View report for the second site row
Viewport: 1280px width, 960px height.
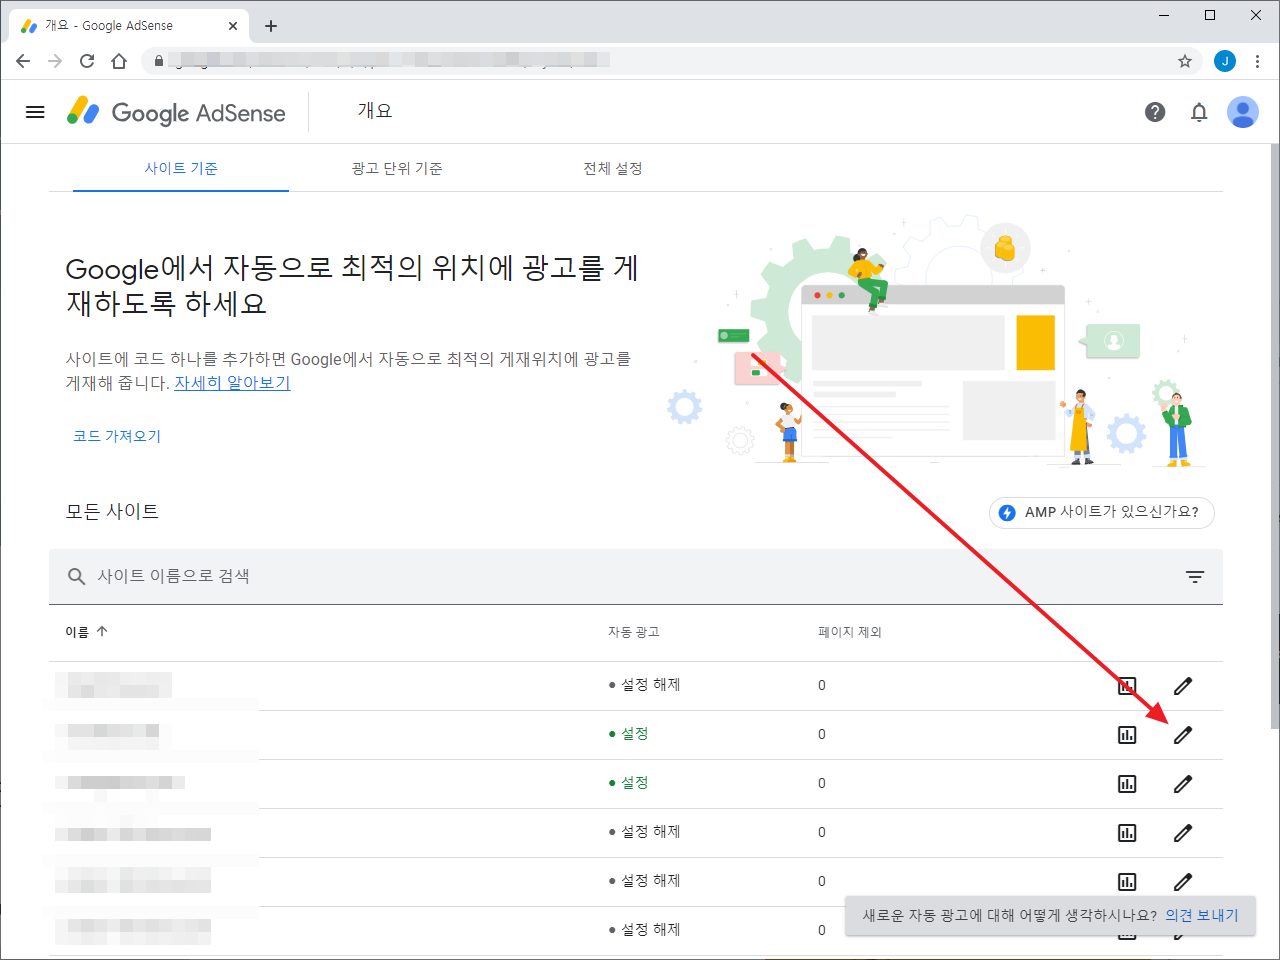point(1127,735)
